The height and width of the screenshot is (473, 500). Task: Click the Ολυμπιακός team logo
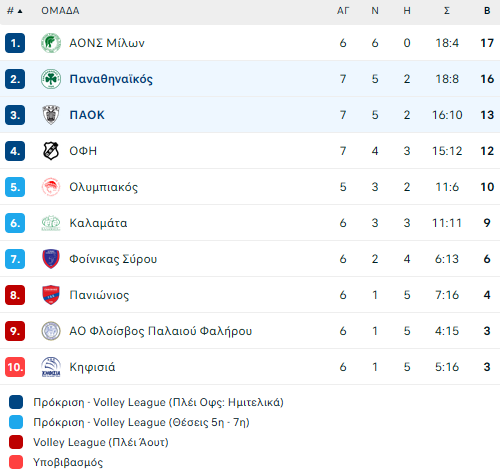(51, 187)
